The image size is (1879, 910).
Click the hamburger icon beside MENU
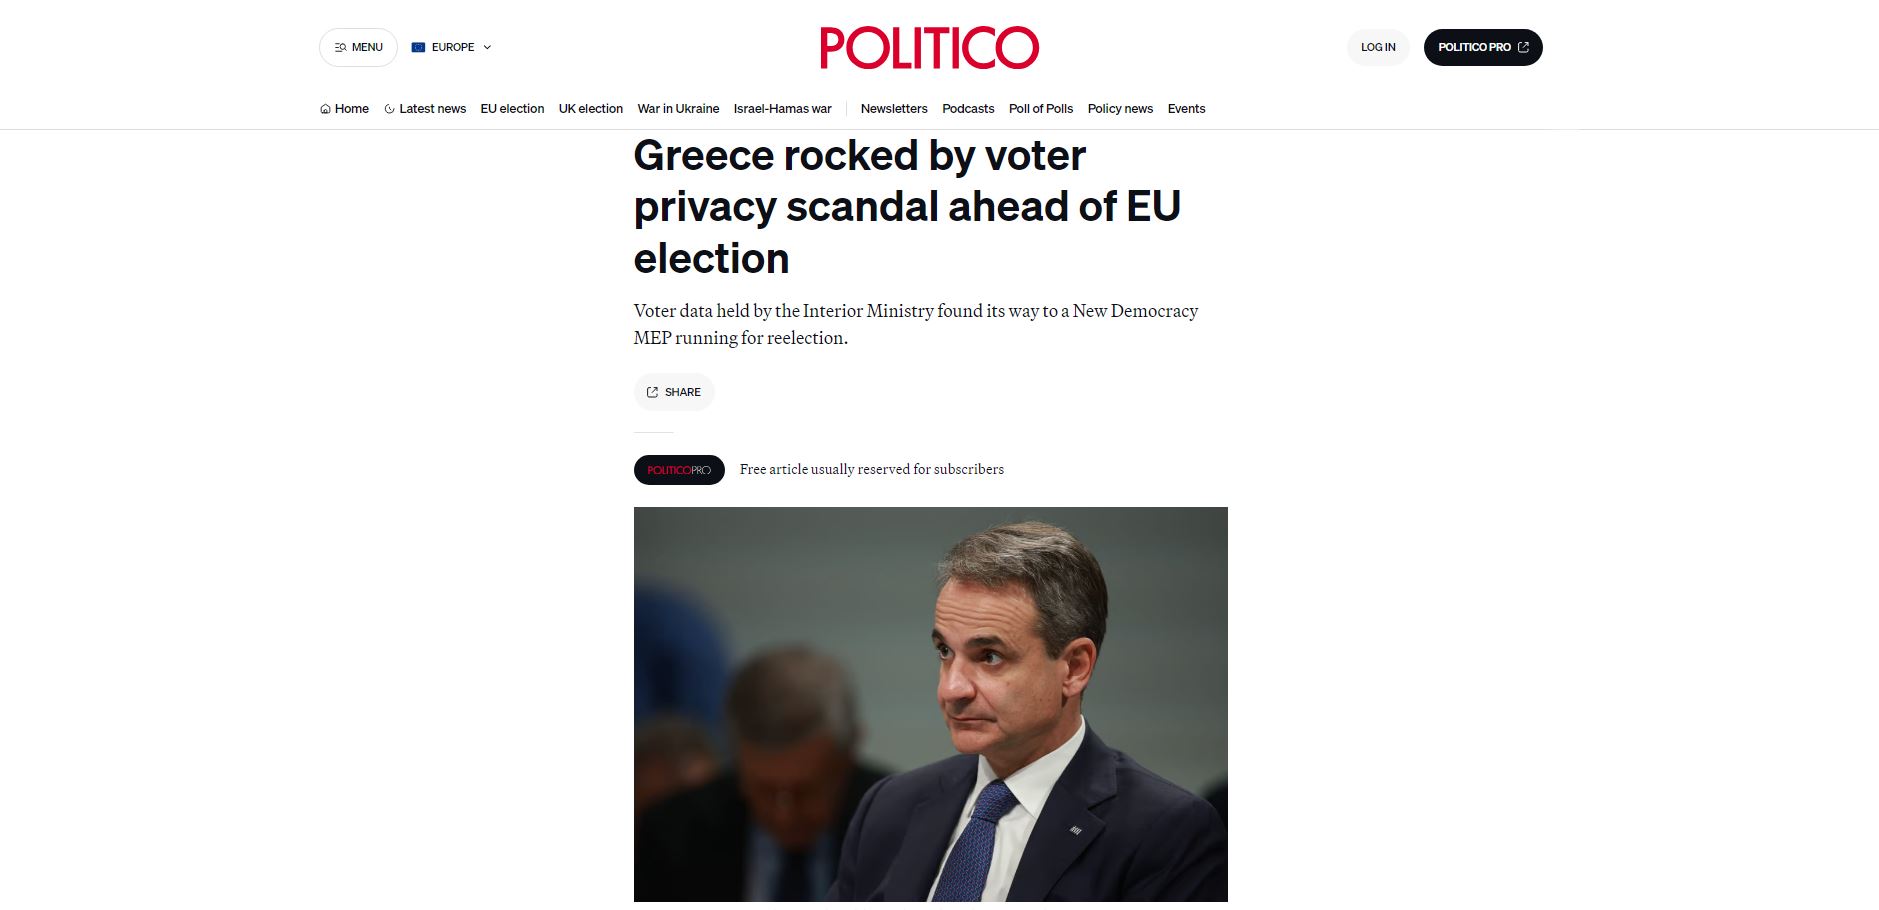point(341,46)
